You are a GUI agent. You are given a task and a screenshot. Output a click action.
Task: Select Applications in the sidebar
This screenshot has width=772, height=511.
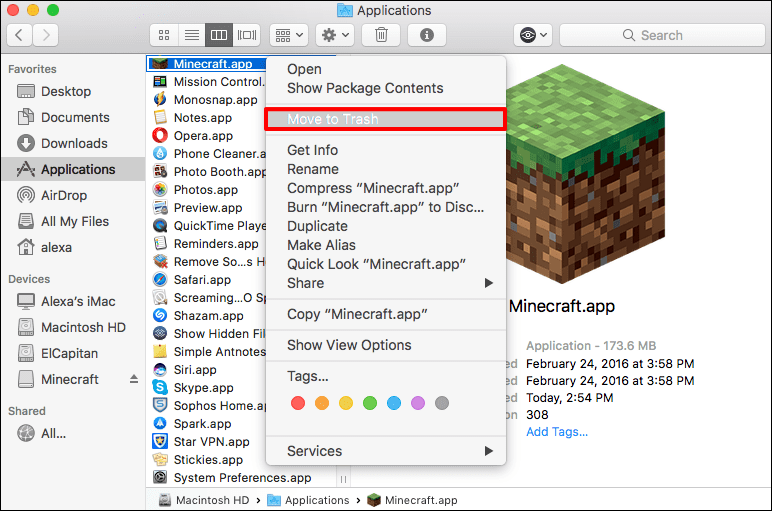pyautogui.click(x=73, y=169)
